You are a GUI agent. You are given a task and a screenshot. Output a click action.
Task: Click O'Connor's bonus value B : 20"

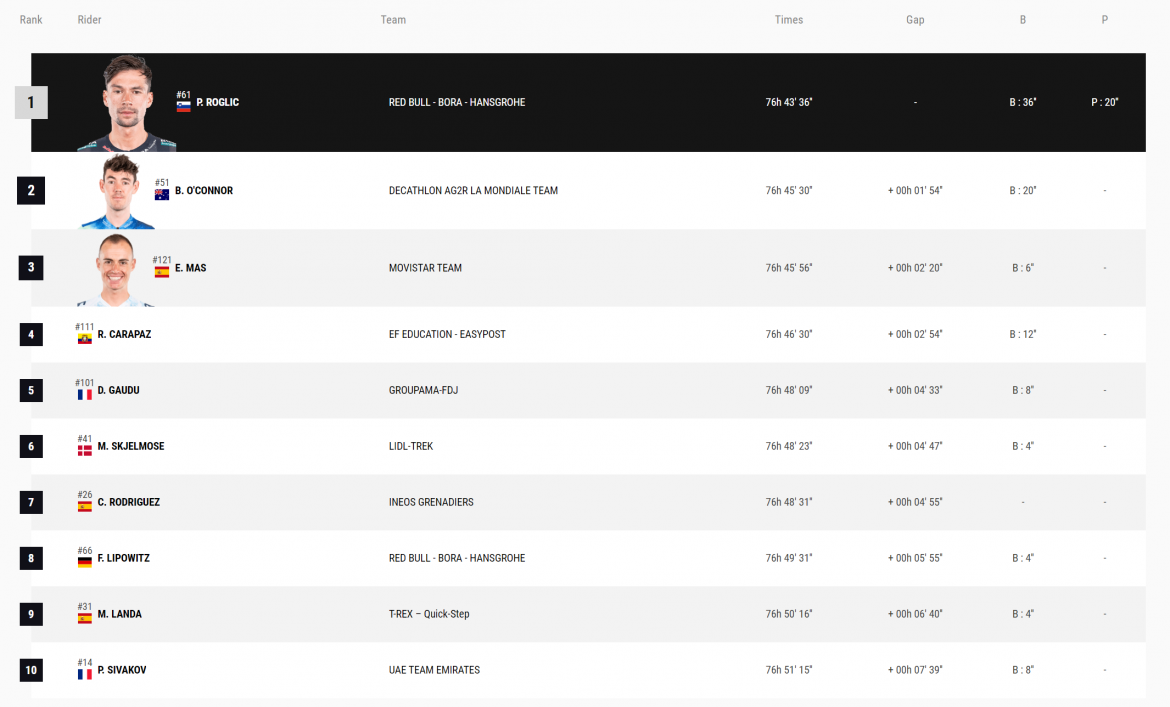point(1023,190)
